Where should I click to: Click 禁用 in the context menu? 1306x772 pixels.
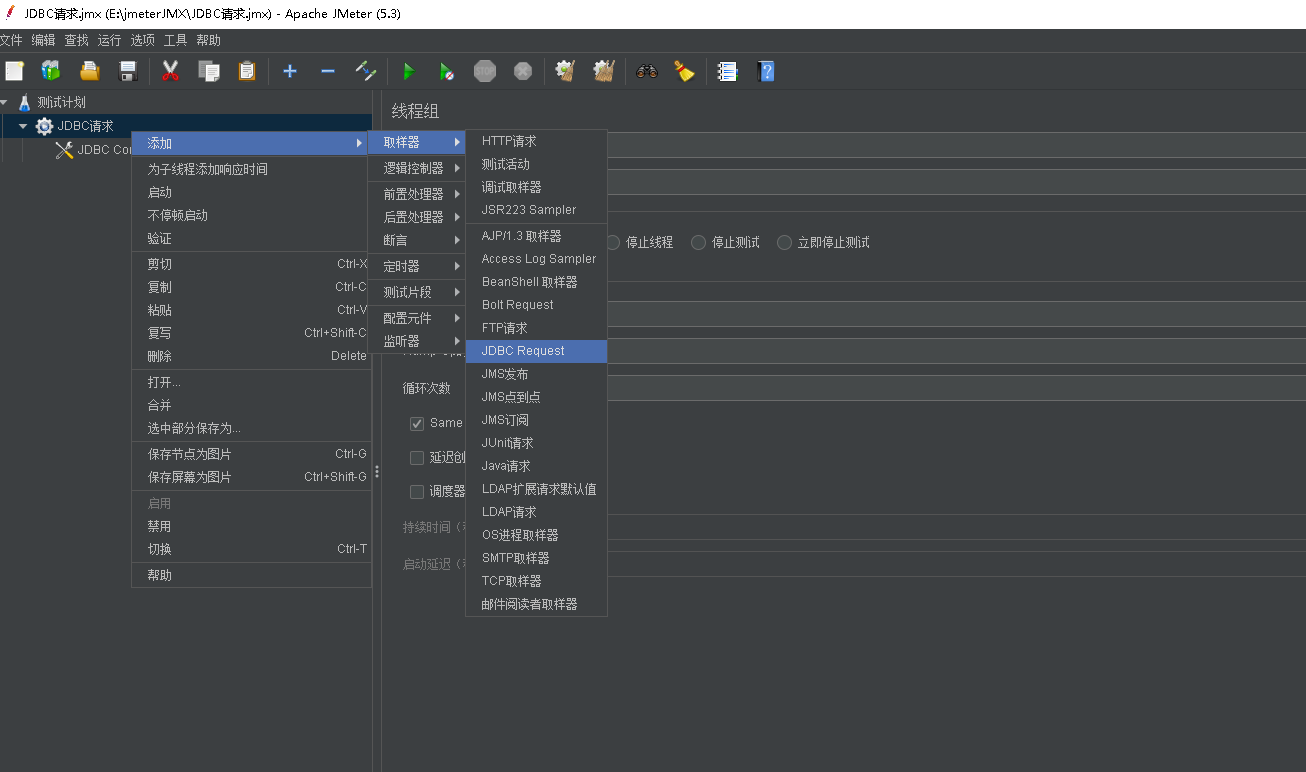[x=251, y=526]
